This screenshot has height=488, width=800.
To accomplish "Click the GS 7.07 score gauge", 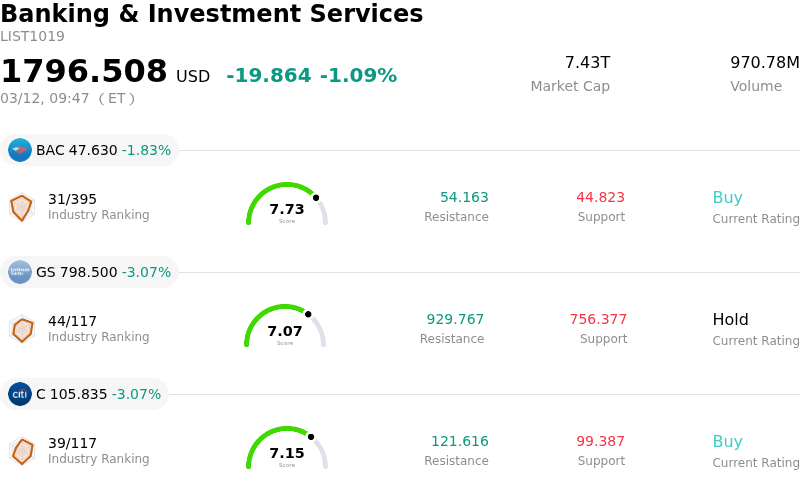I will coord(285,327).
